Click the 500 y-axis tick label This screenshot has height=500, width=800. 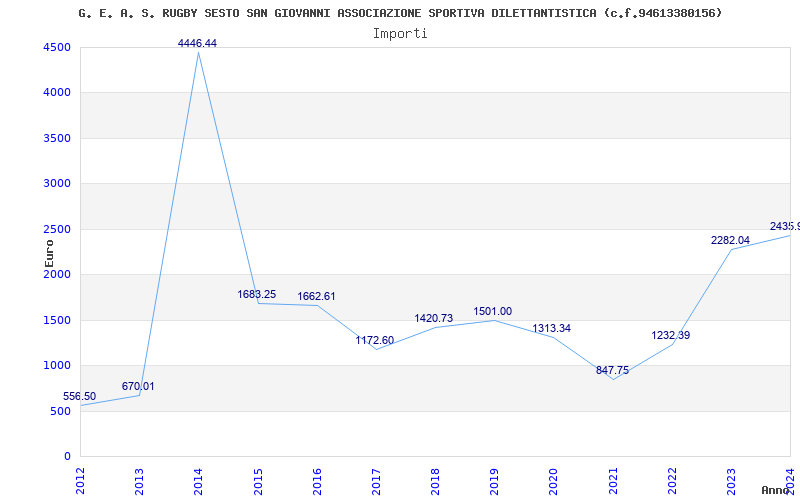pos(61,411)
